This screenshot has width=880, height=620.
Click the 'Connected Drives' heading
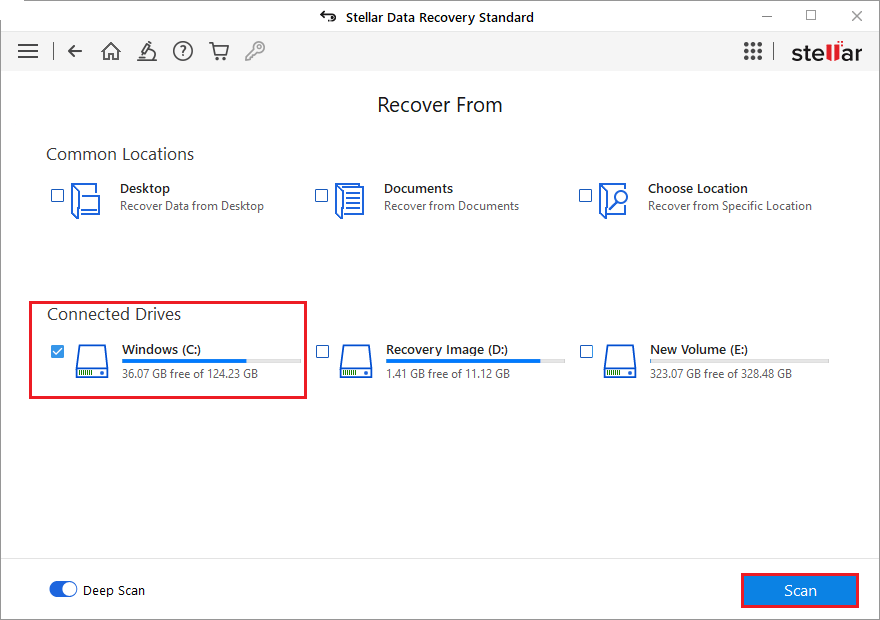[x=114, y=314]
